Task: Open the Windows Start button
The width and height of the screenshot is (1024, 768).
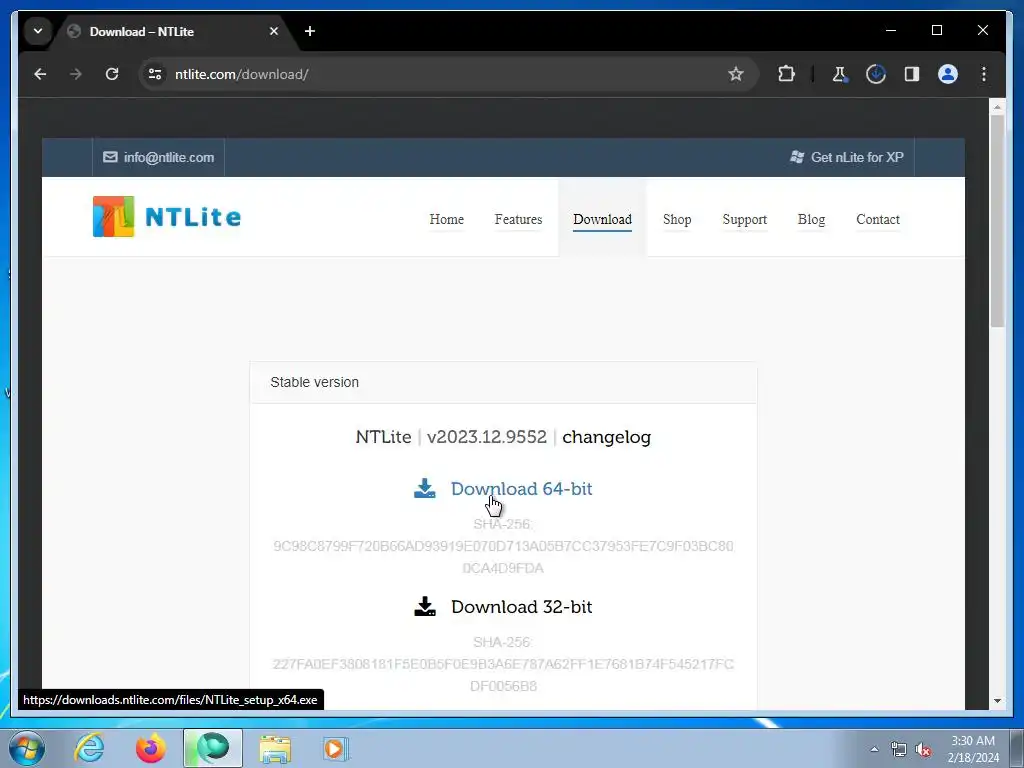Action: click(x=27, y=748)
